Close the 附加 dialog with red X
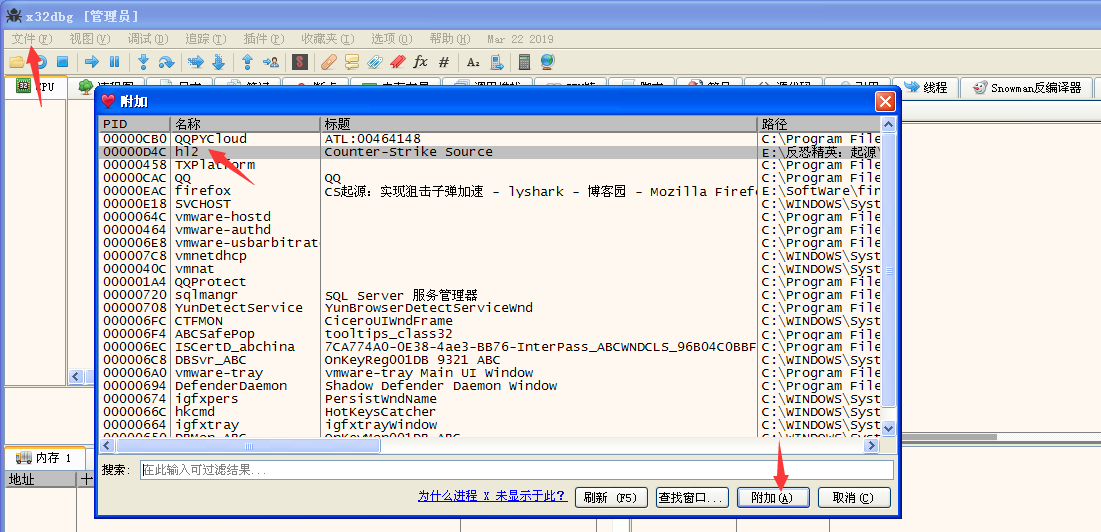 [x=885, y=102]
